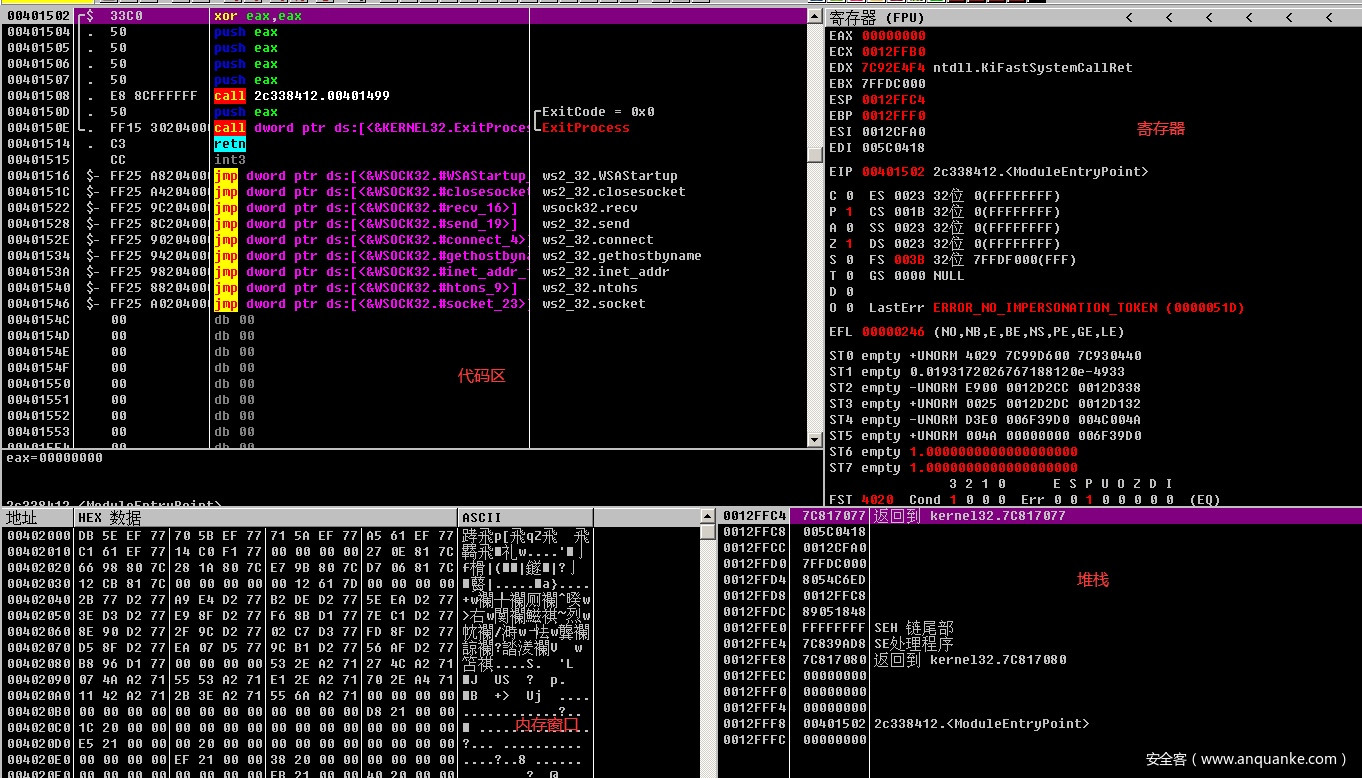Click the disassembly pane scroll-down arrow
Image resolution: width=1362 pixels, height=778 pixels.
(816, 439)
